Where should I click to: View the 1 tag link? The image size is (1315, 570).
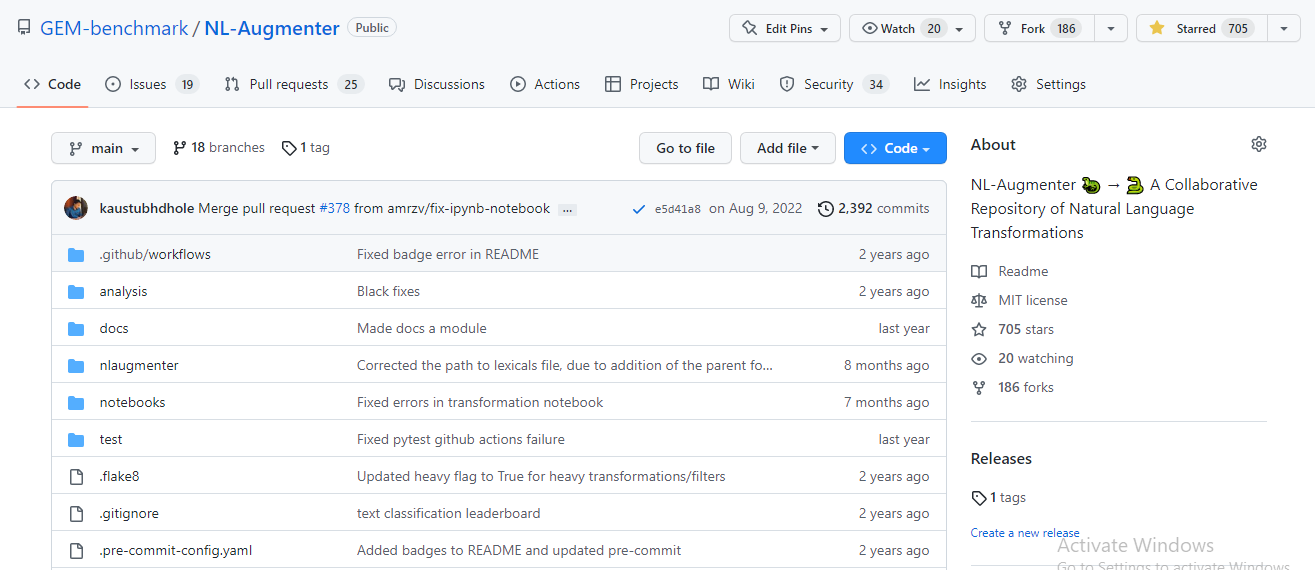pyautogui.click(x=306, y=148)
